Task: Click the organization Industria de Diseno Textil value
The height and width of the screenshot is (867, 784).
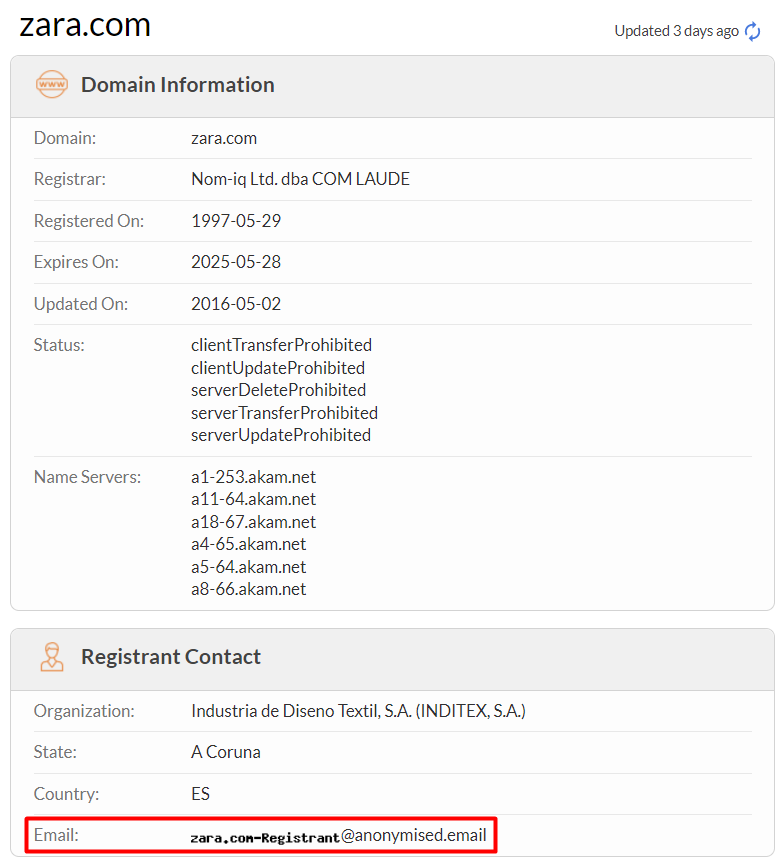Action: click(x=358, y=711)
